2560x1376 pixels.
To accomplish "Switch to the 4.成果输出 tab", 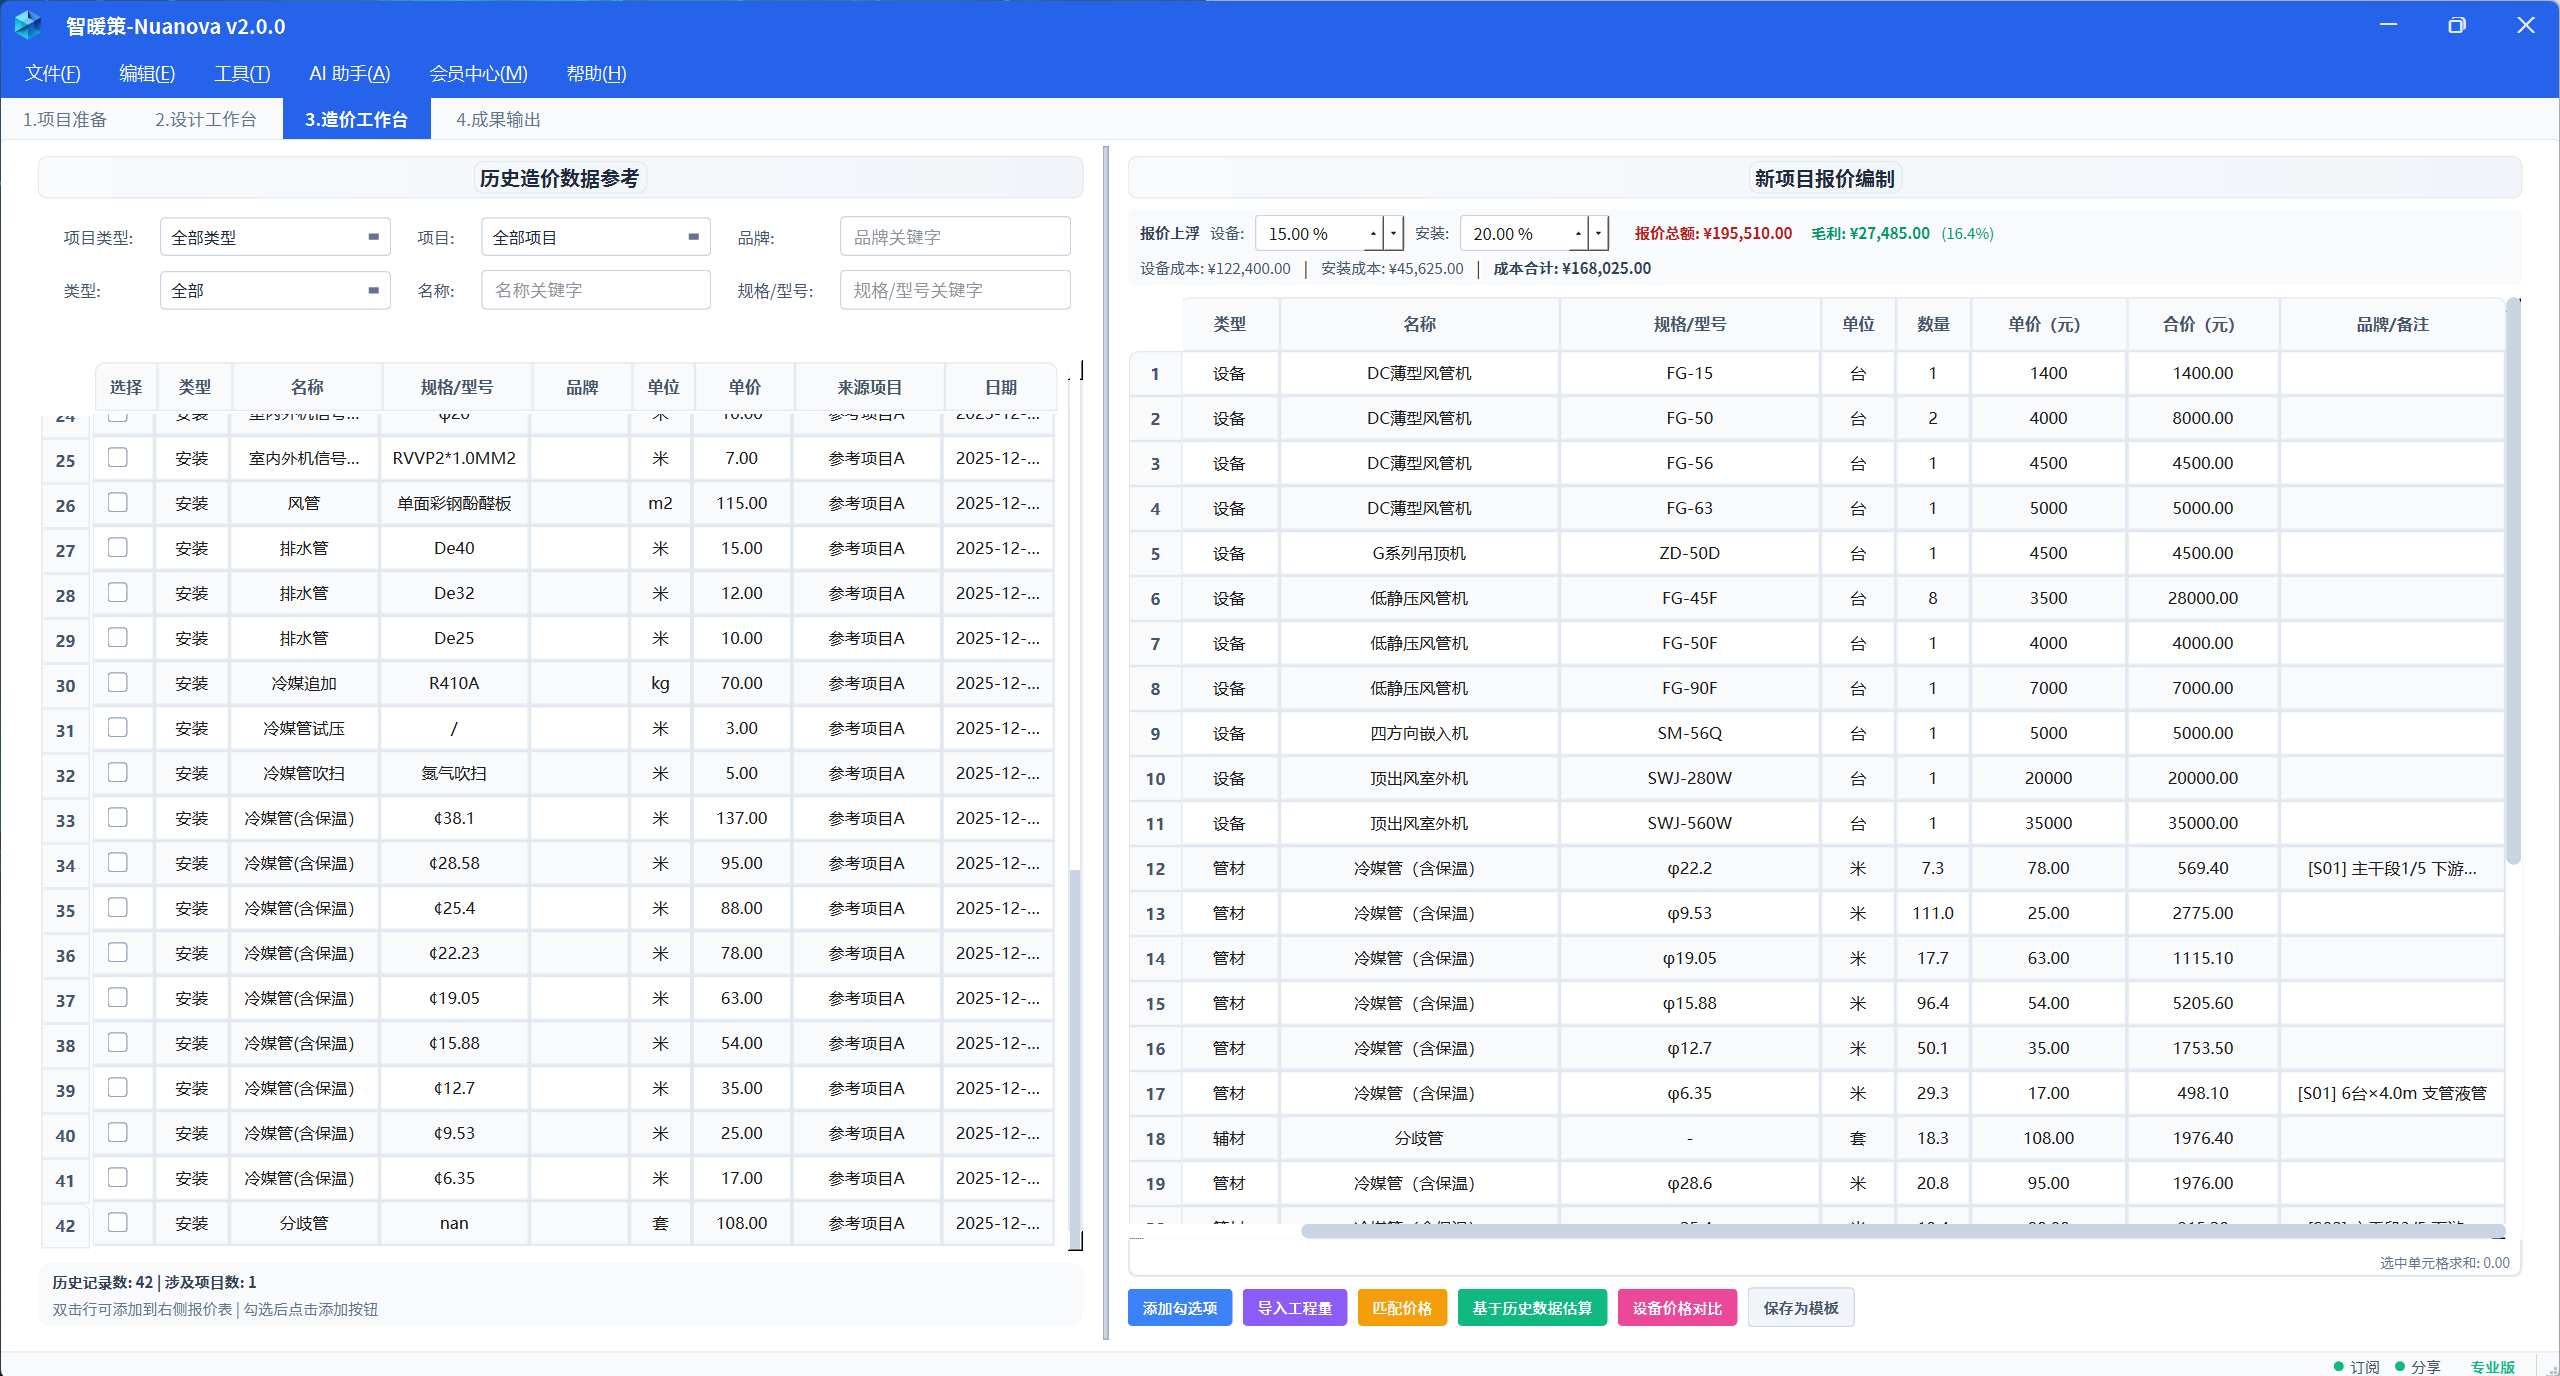I will [498, 118].
